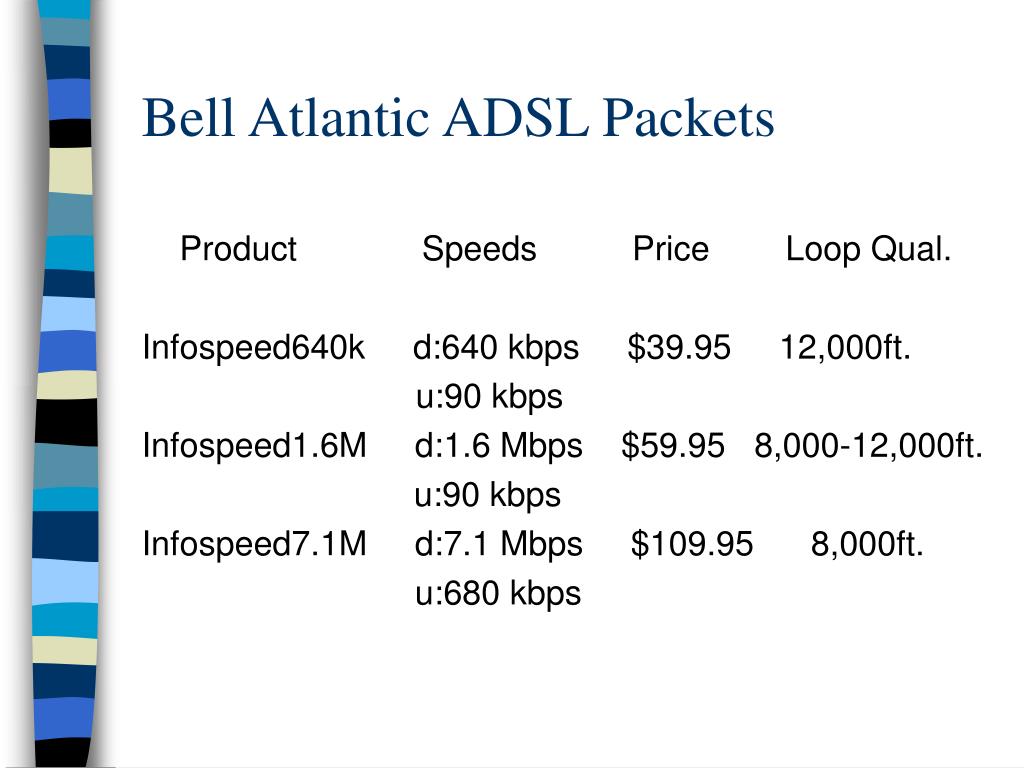Select the Infospeed640k product name
This screenshot has height=768, width=1024.
tap(253, 348)
